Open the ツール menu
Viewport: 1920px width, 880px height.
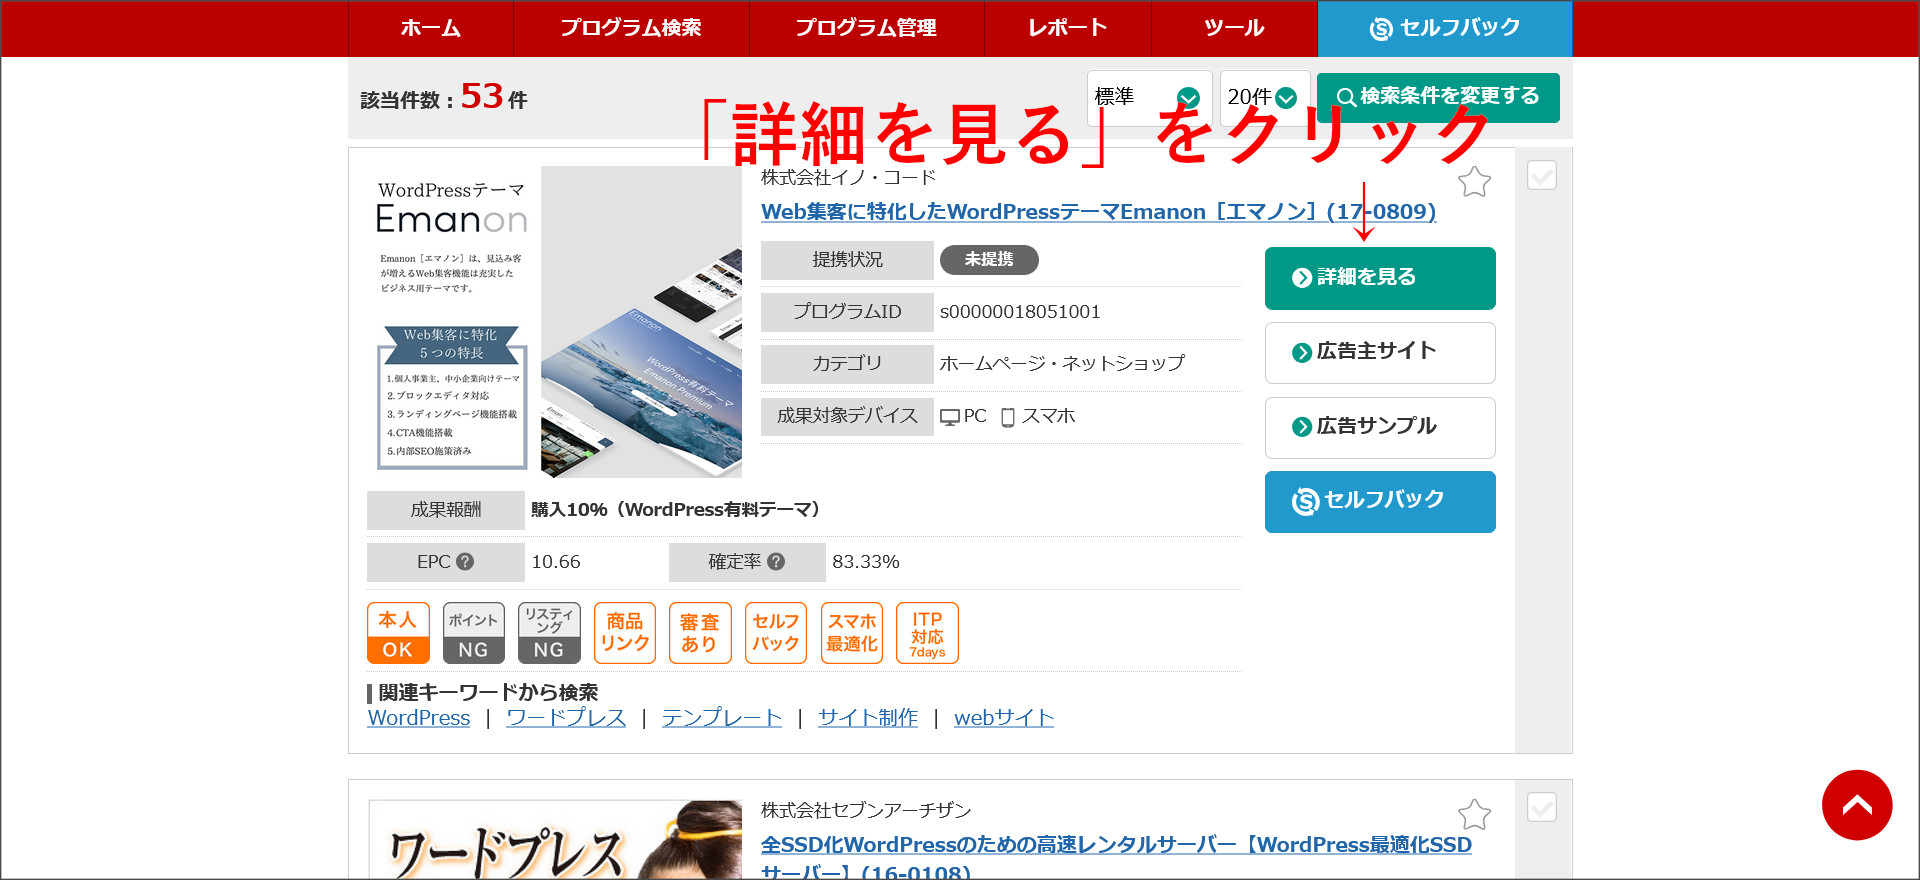coord(1234,28)
